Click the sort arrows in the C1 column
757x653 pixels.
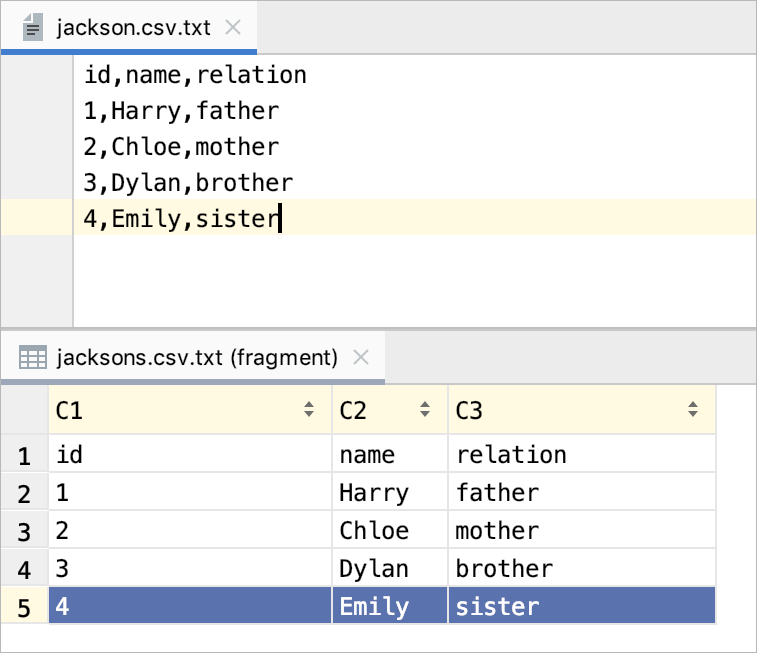(308, 410)
